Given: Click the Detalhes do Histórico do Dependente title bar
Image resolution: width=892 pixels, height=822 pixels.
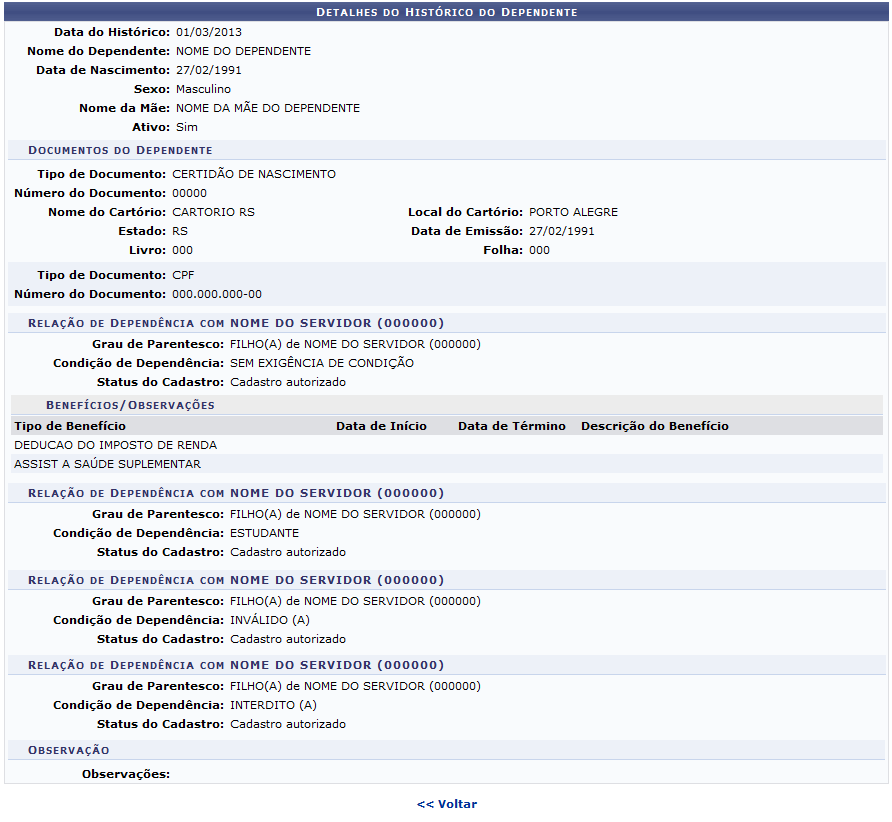Looking at the screenshot, I should click(x=446, y=12).
